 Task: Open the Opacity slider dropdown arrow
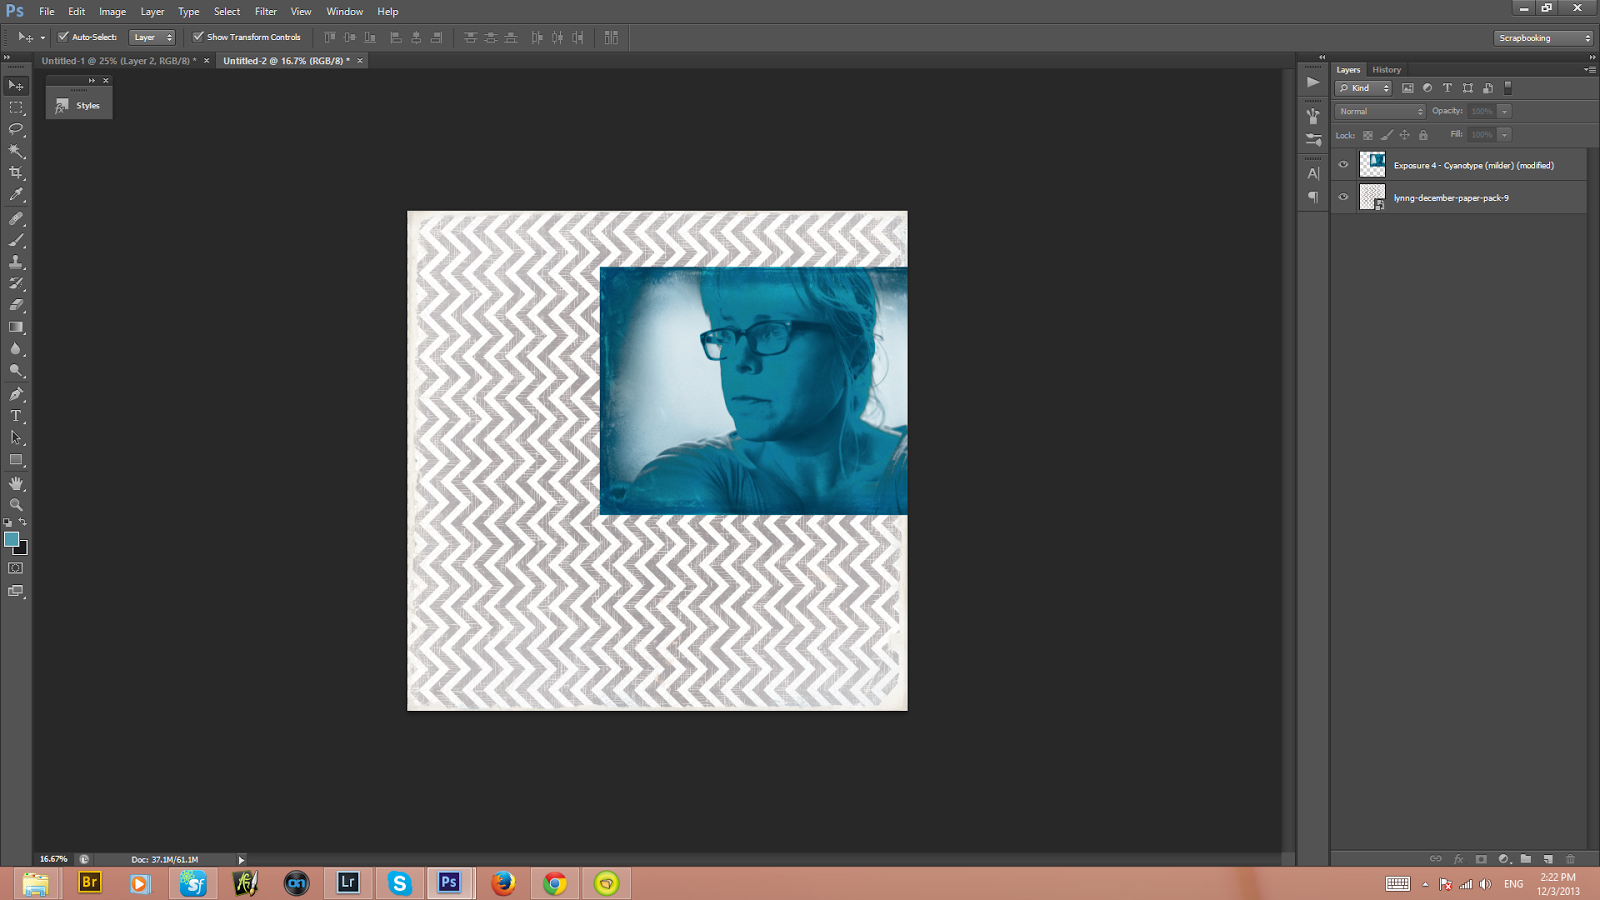click(x=1504, y=111)
